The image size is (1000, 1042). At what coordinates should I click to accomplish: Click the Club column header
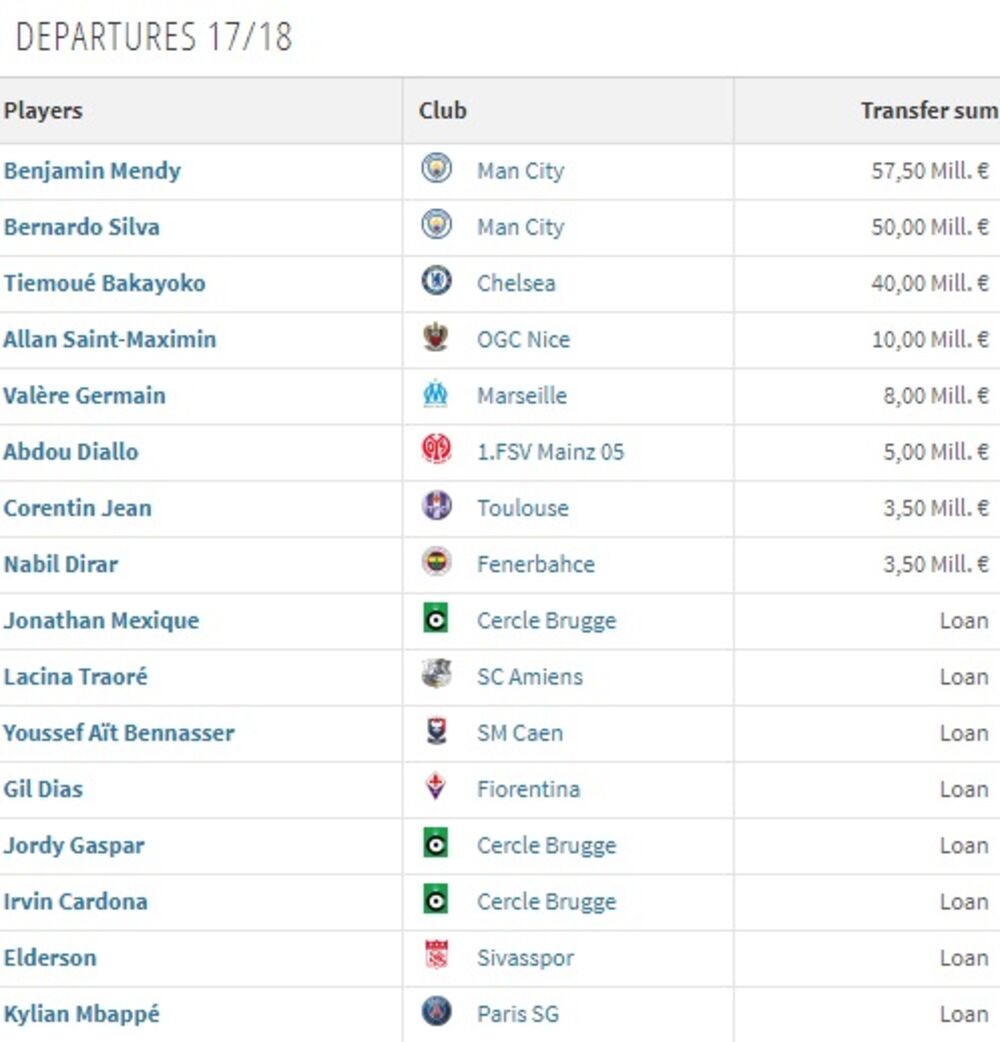point(443,110)
